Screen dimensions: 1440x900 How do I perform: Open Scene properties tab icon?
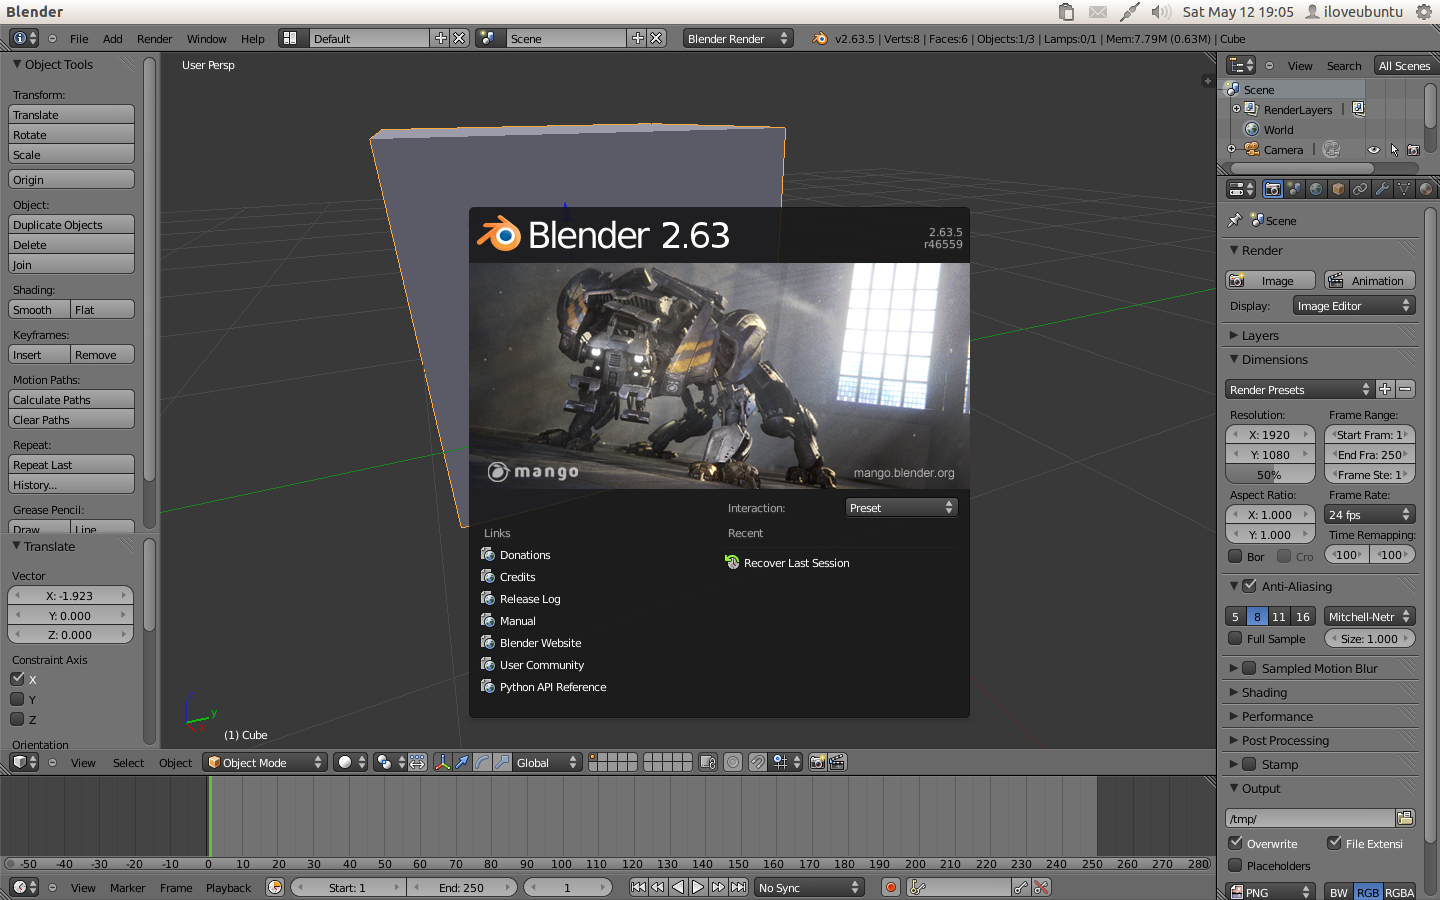pyautogui.click(x=1295, y=189)
